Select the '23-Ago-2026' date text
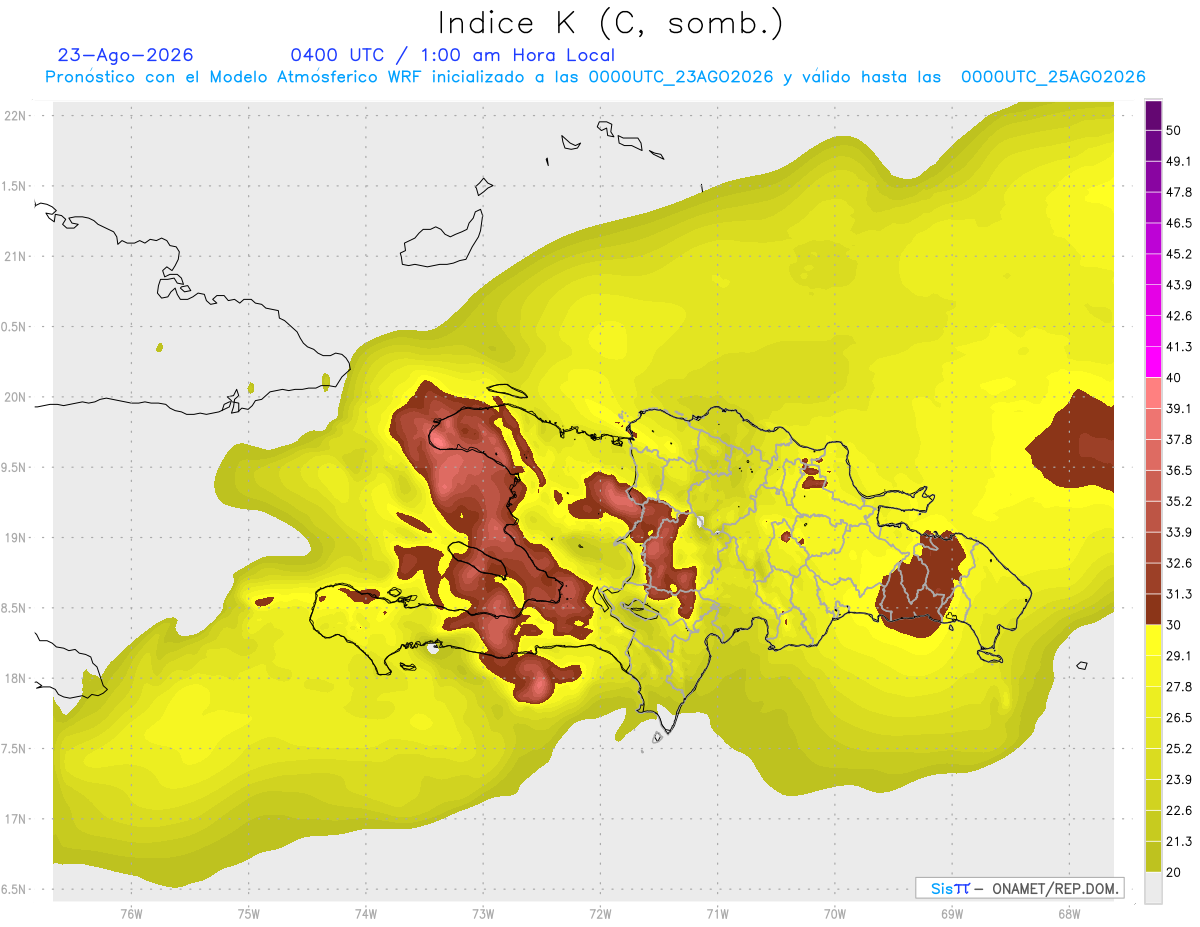 [126, 55]
